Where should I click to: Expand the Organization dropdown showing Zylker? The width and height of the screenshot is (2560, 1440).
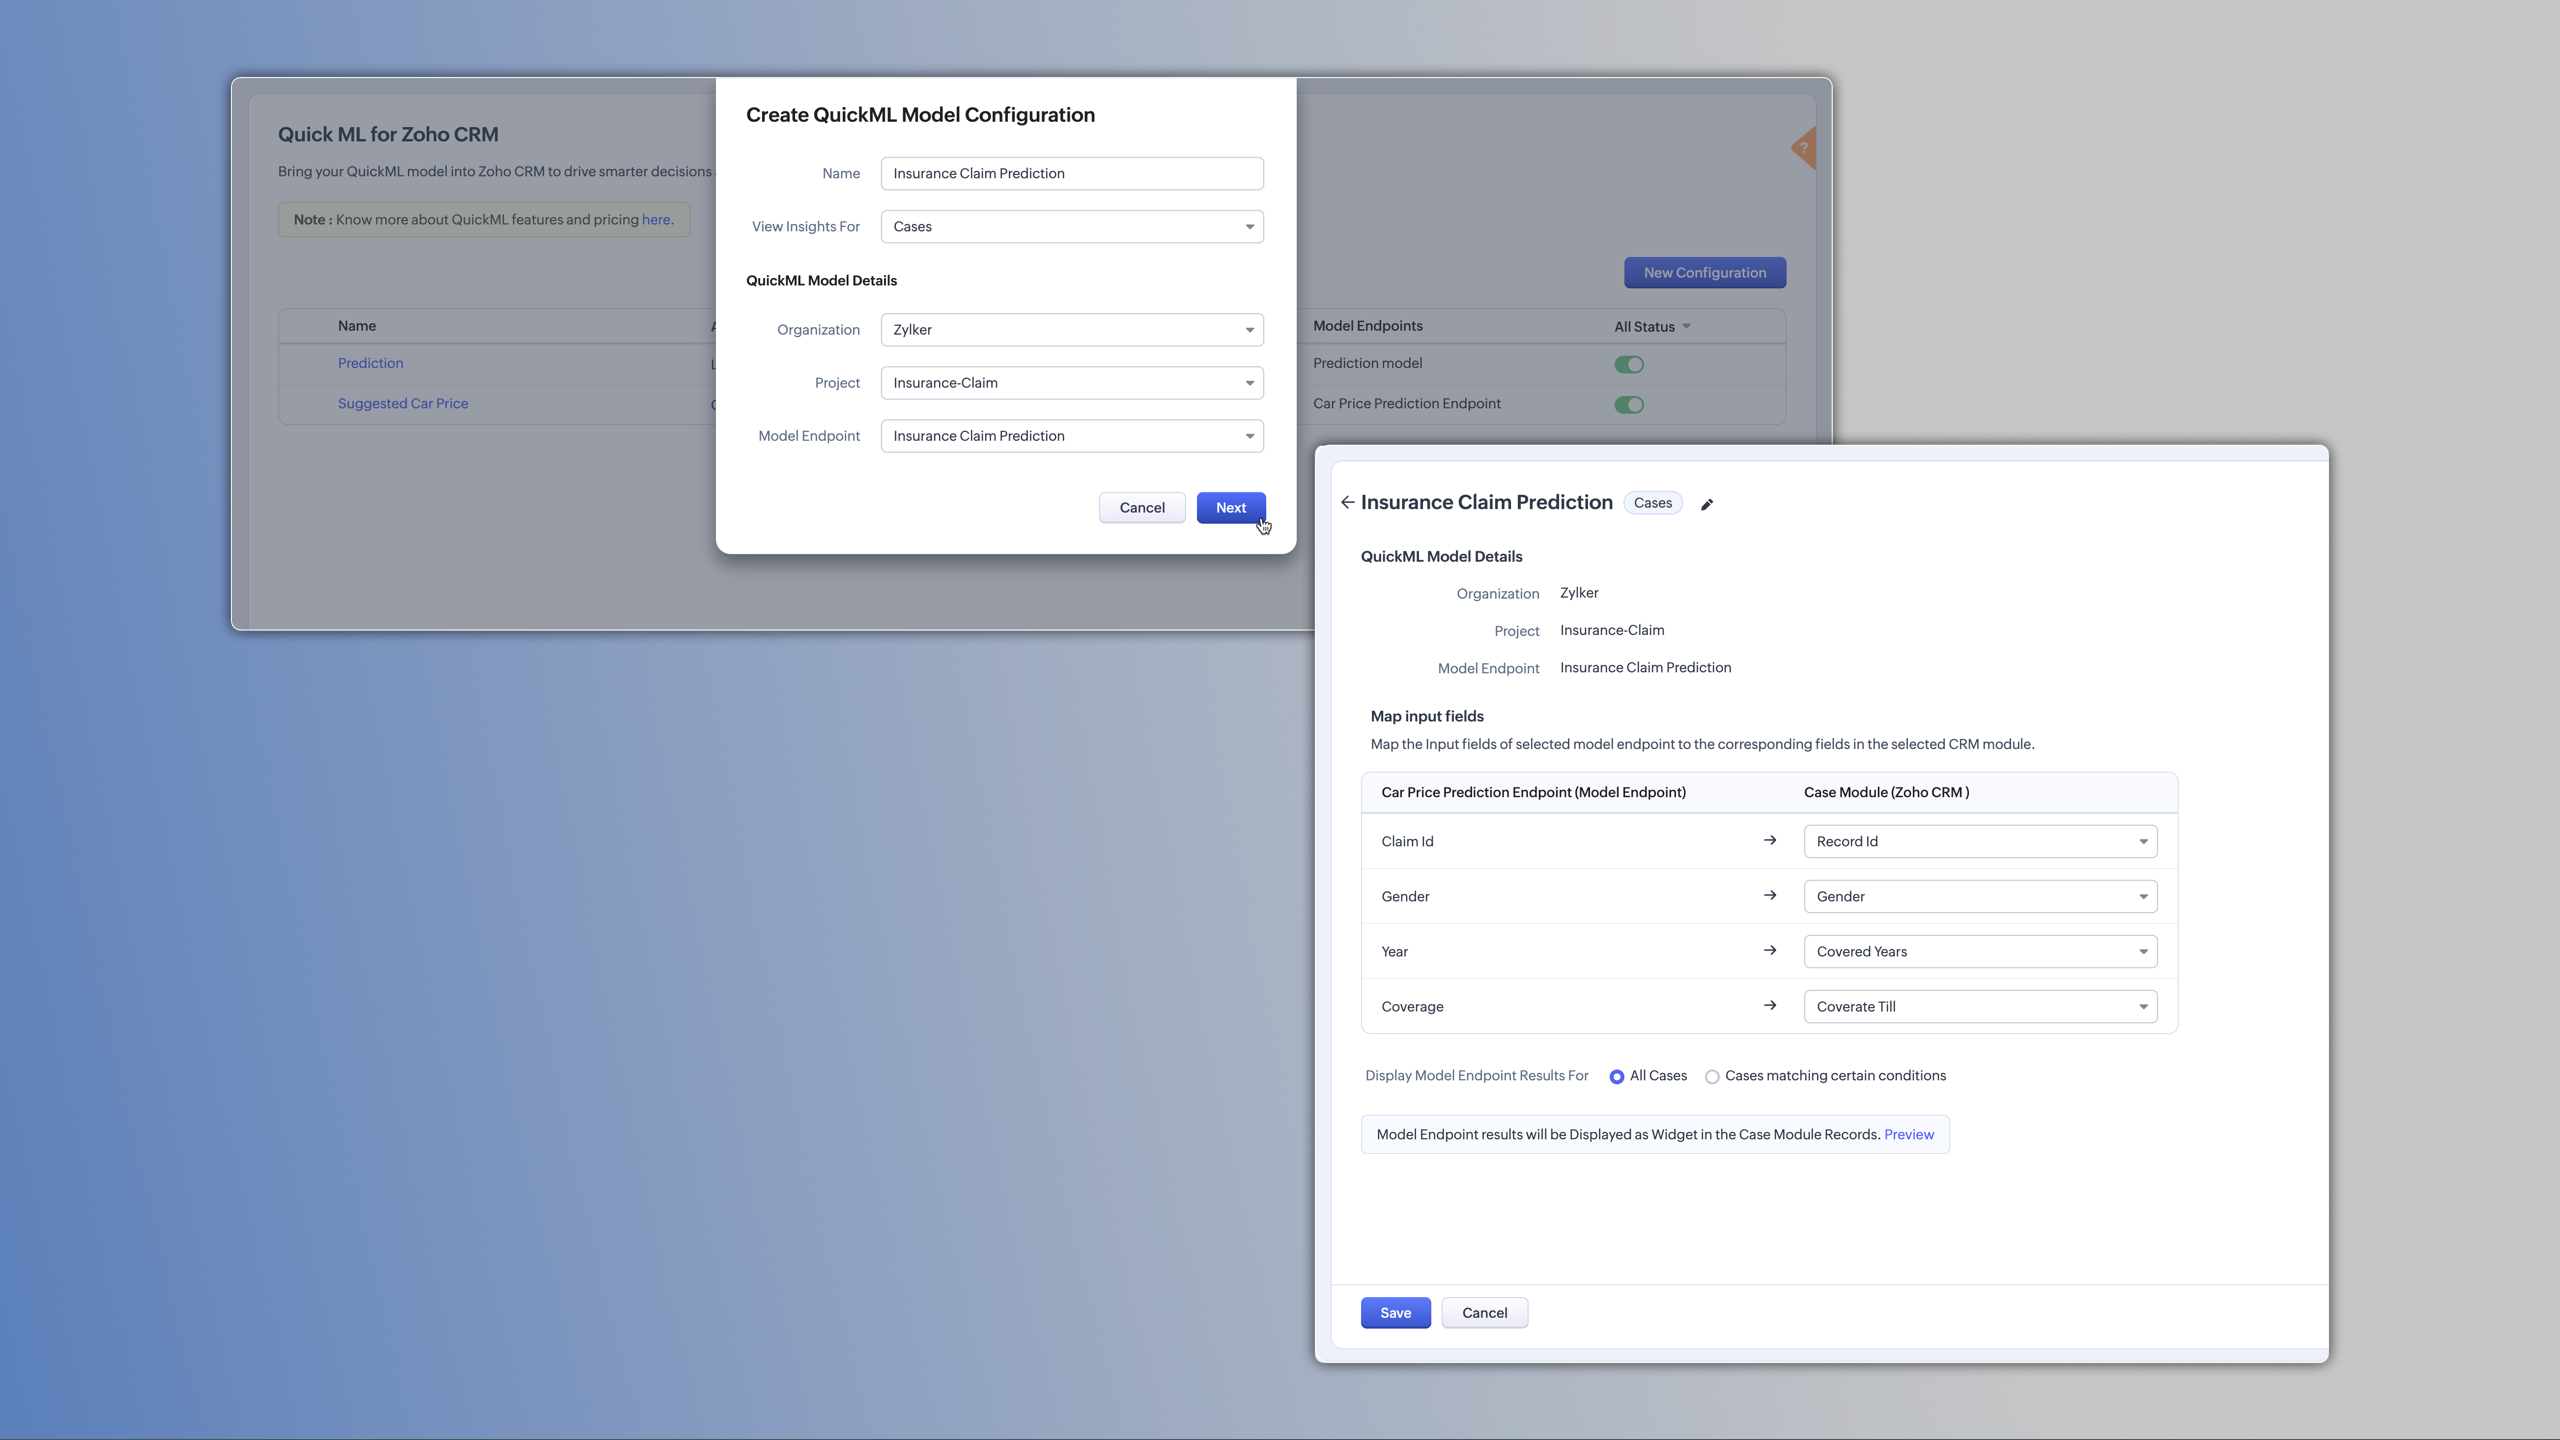pyautogui.click(x=1071, y=330)
